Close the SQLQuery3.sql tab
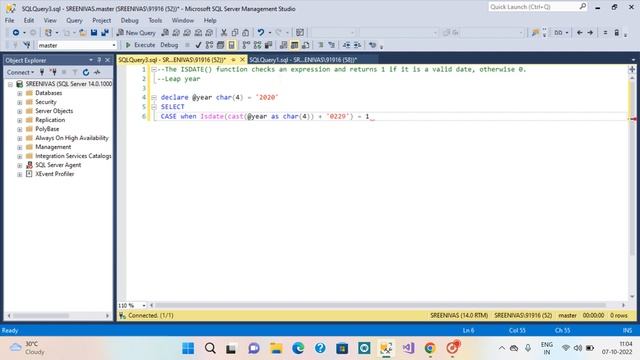This screenshot has height=360, width=640. (x=242, y=60)
